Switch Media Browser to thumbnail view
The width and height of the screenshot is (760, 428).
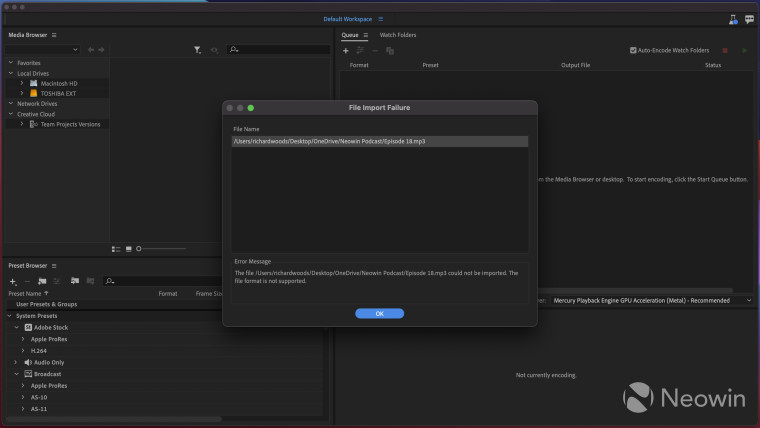[128, 249]
